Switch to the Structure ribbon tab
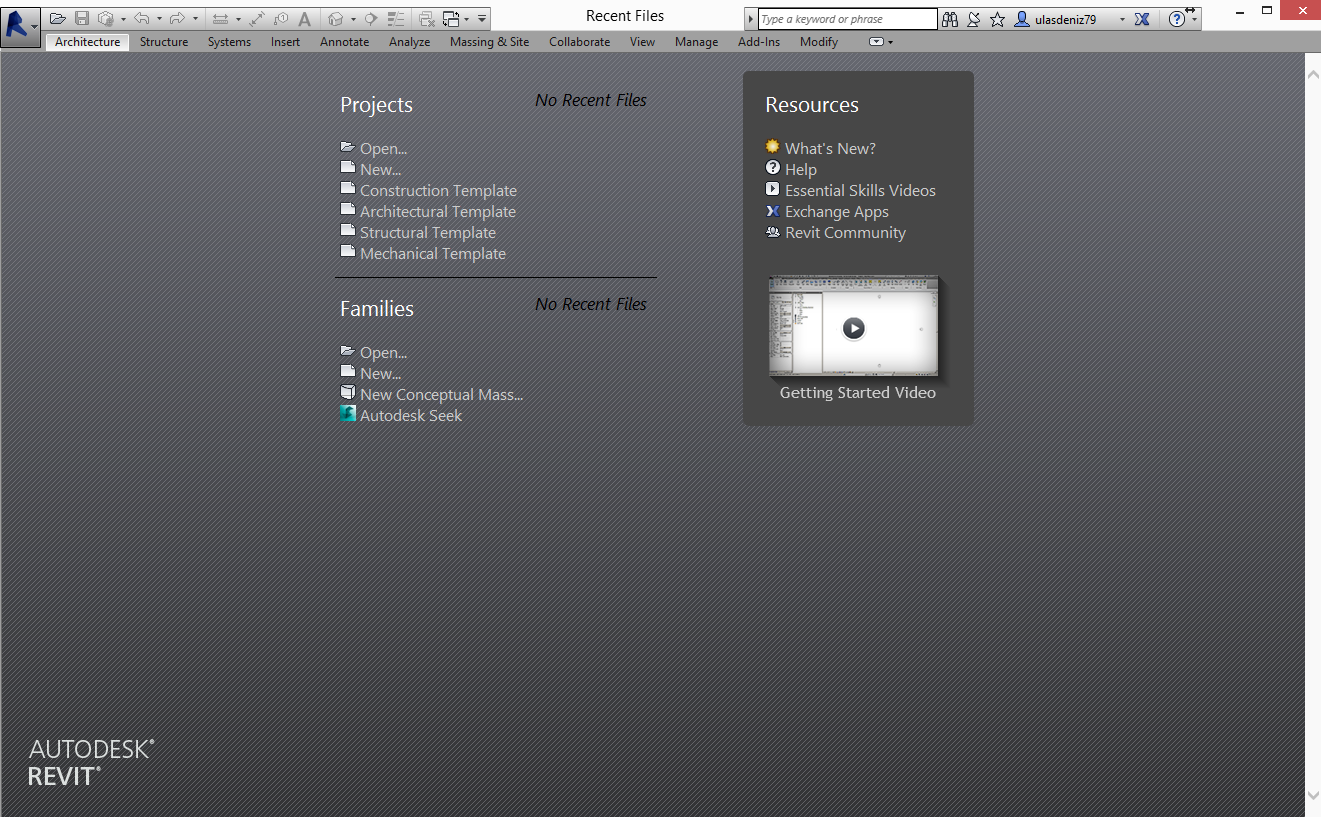The height and width of the screenshot is (817, 1321). (164, 42)
